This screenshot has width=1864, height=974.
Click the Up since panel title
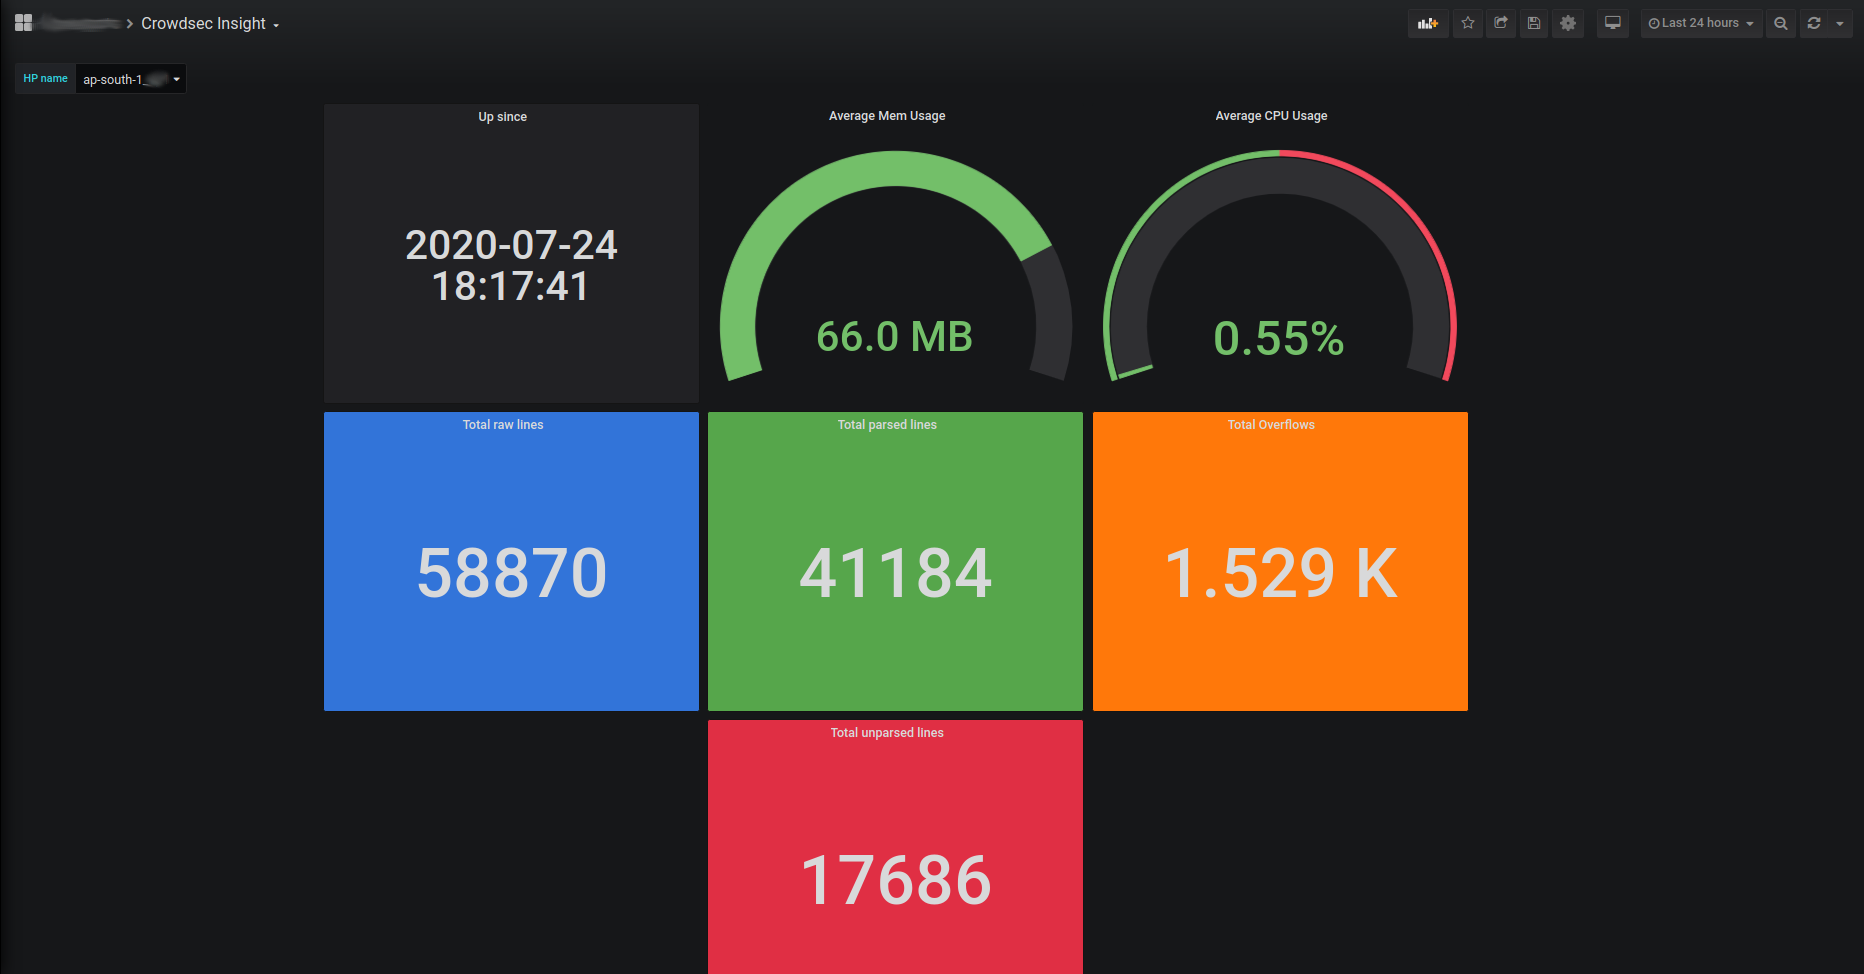click(x=502, y=117)
